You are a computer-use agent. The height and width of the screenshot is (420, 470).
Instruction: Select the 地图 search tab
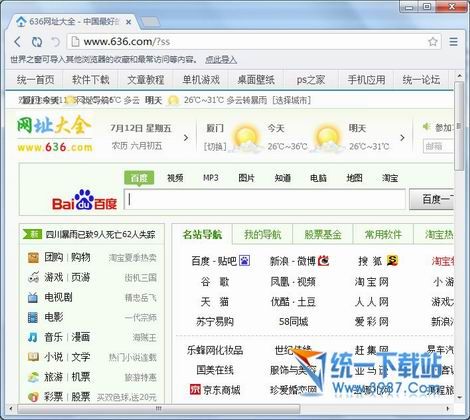tap(354, 178)
